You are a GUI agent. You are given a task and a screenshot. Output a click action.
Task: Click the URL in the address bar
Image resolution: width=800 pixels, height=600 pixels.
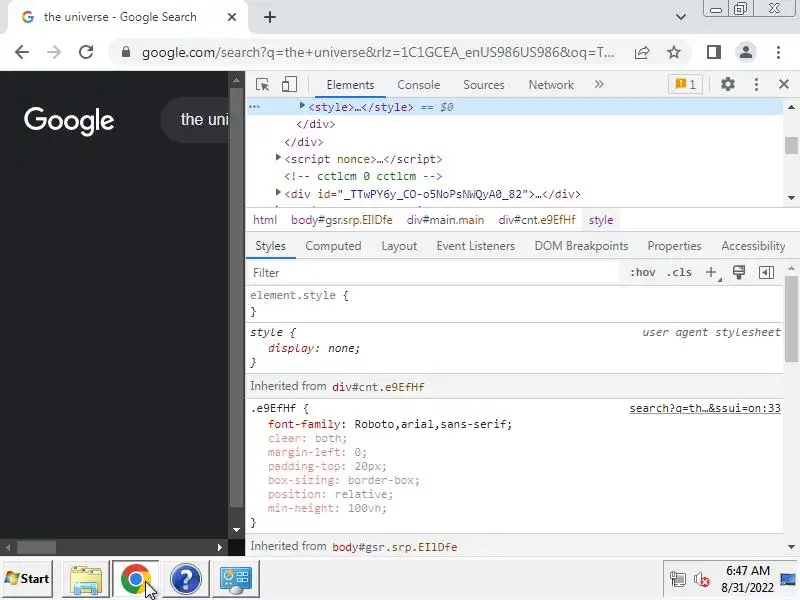pos(378,53)
